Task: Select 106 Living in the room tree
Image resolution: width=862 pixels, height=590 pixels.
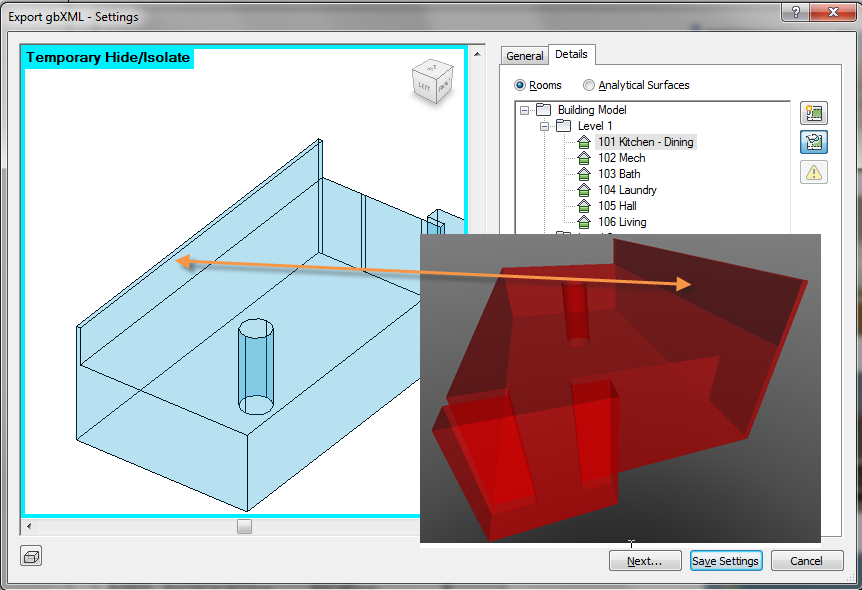Action: [622, 222]
